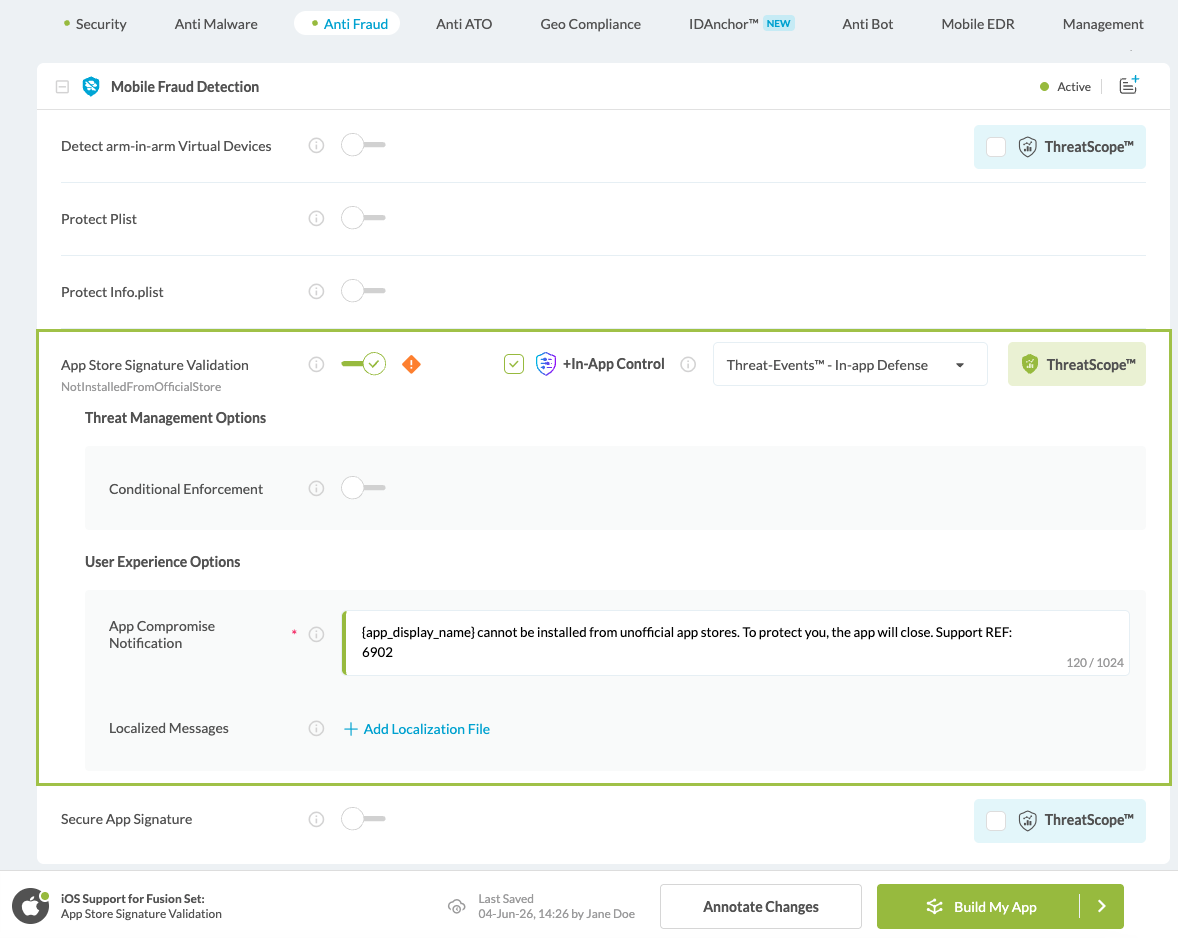1178x938 pixels.
Task: Click the orange warning diamond icon
Action: (x=411, y=364)
